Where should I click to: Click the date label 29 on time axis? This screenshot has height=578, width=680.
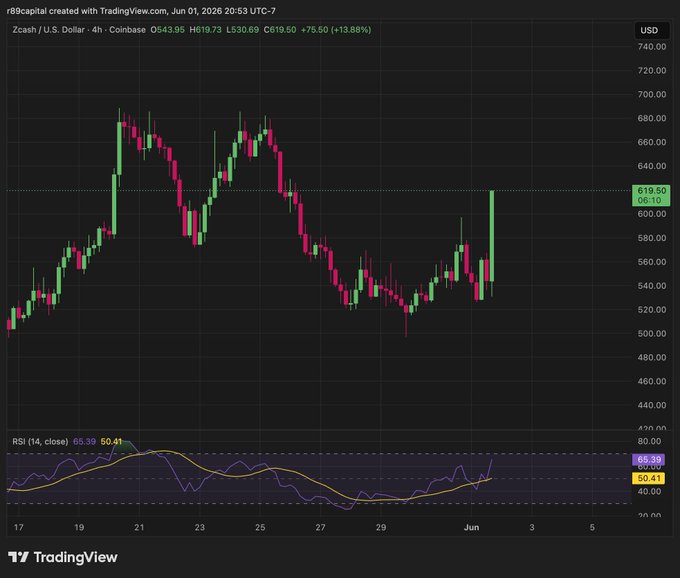[x=381, y=527]
